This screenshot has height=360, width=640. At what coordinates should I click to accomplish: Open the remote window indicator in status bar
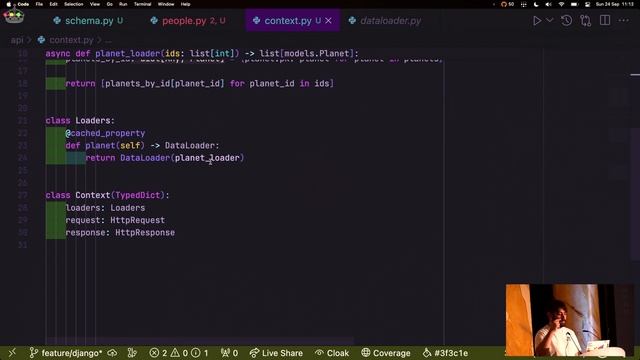point(12,353)
